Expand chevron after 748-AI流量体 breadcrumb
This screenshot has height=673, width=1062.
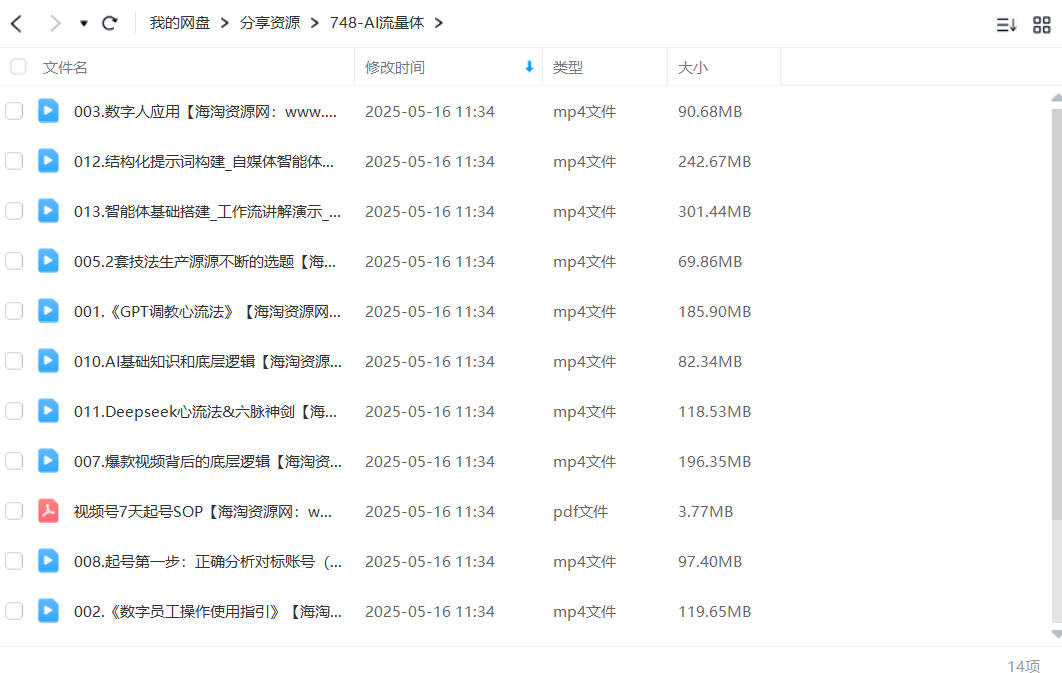[x=439, y=23]
